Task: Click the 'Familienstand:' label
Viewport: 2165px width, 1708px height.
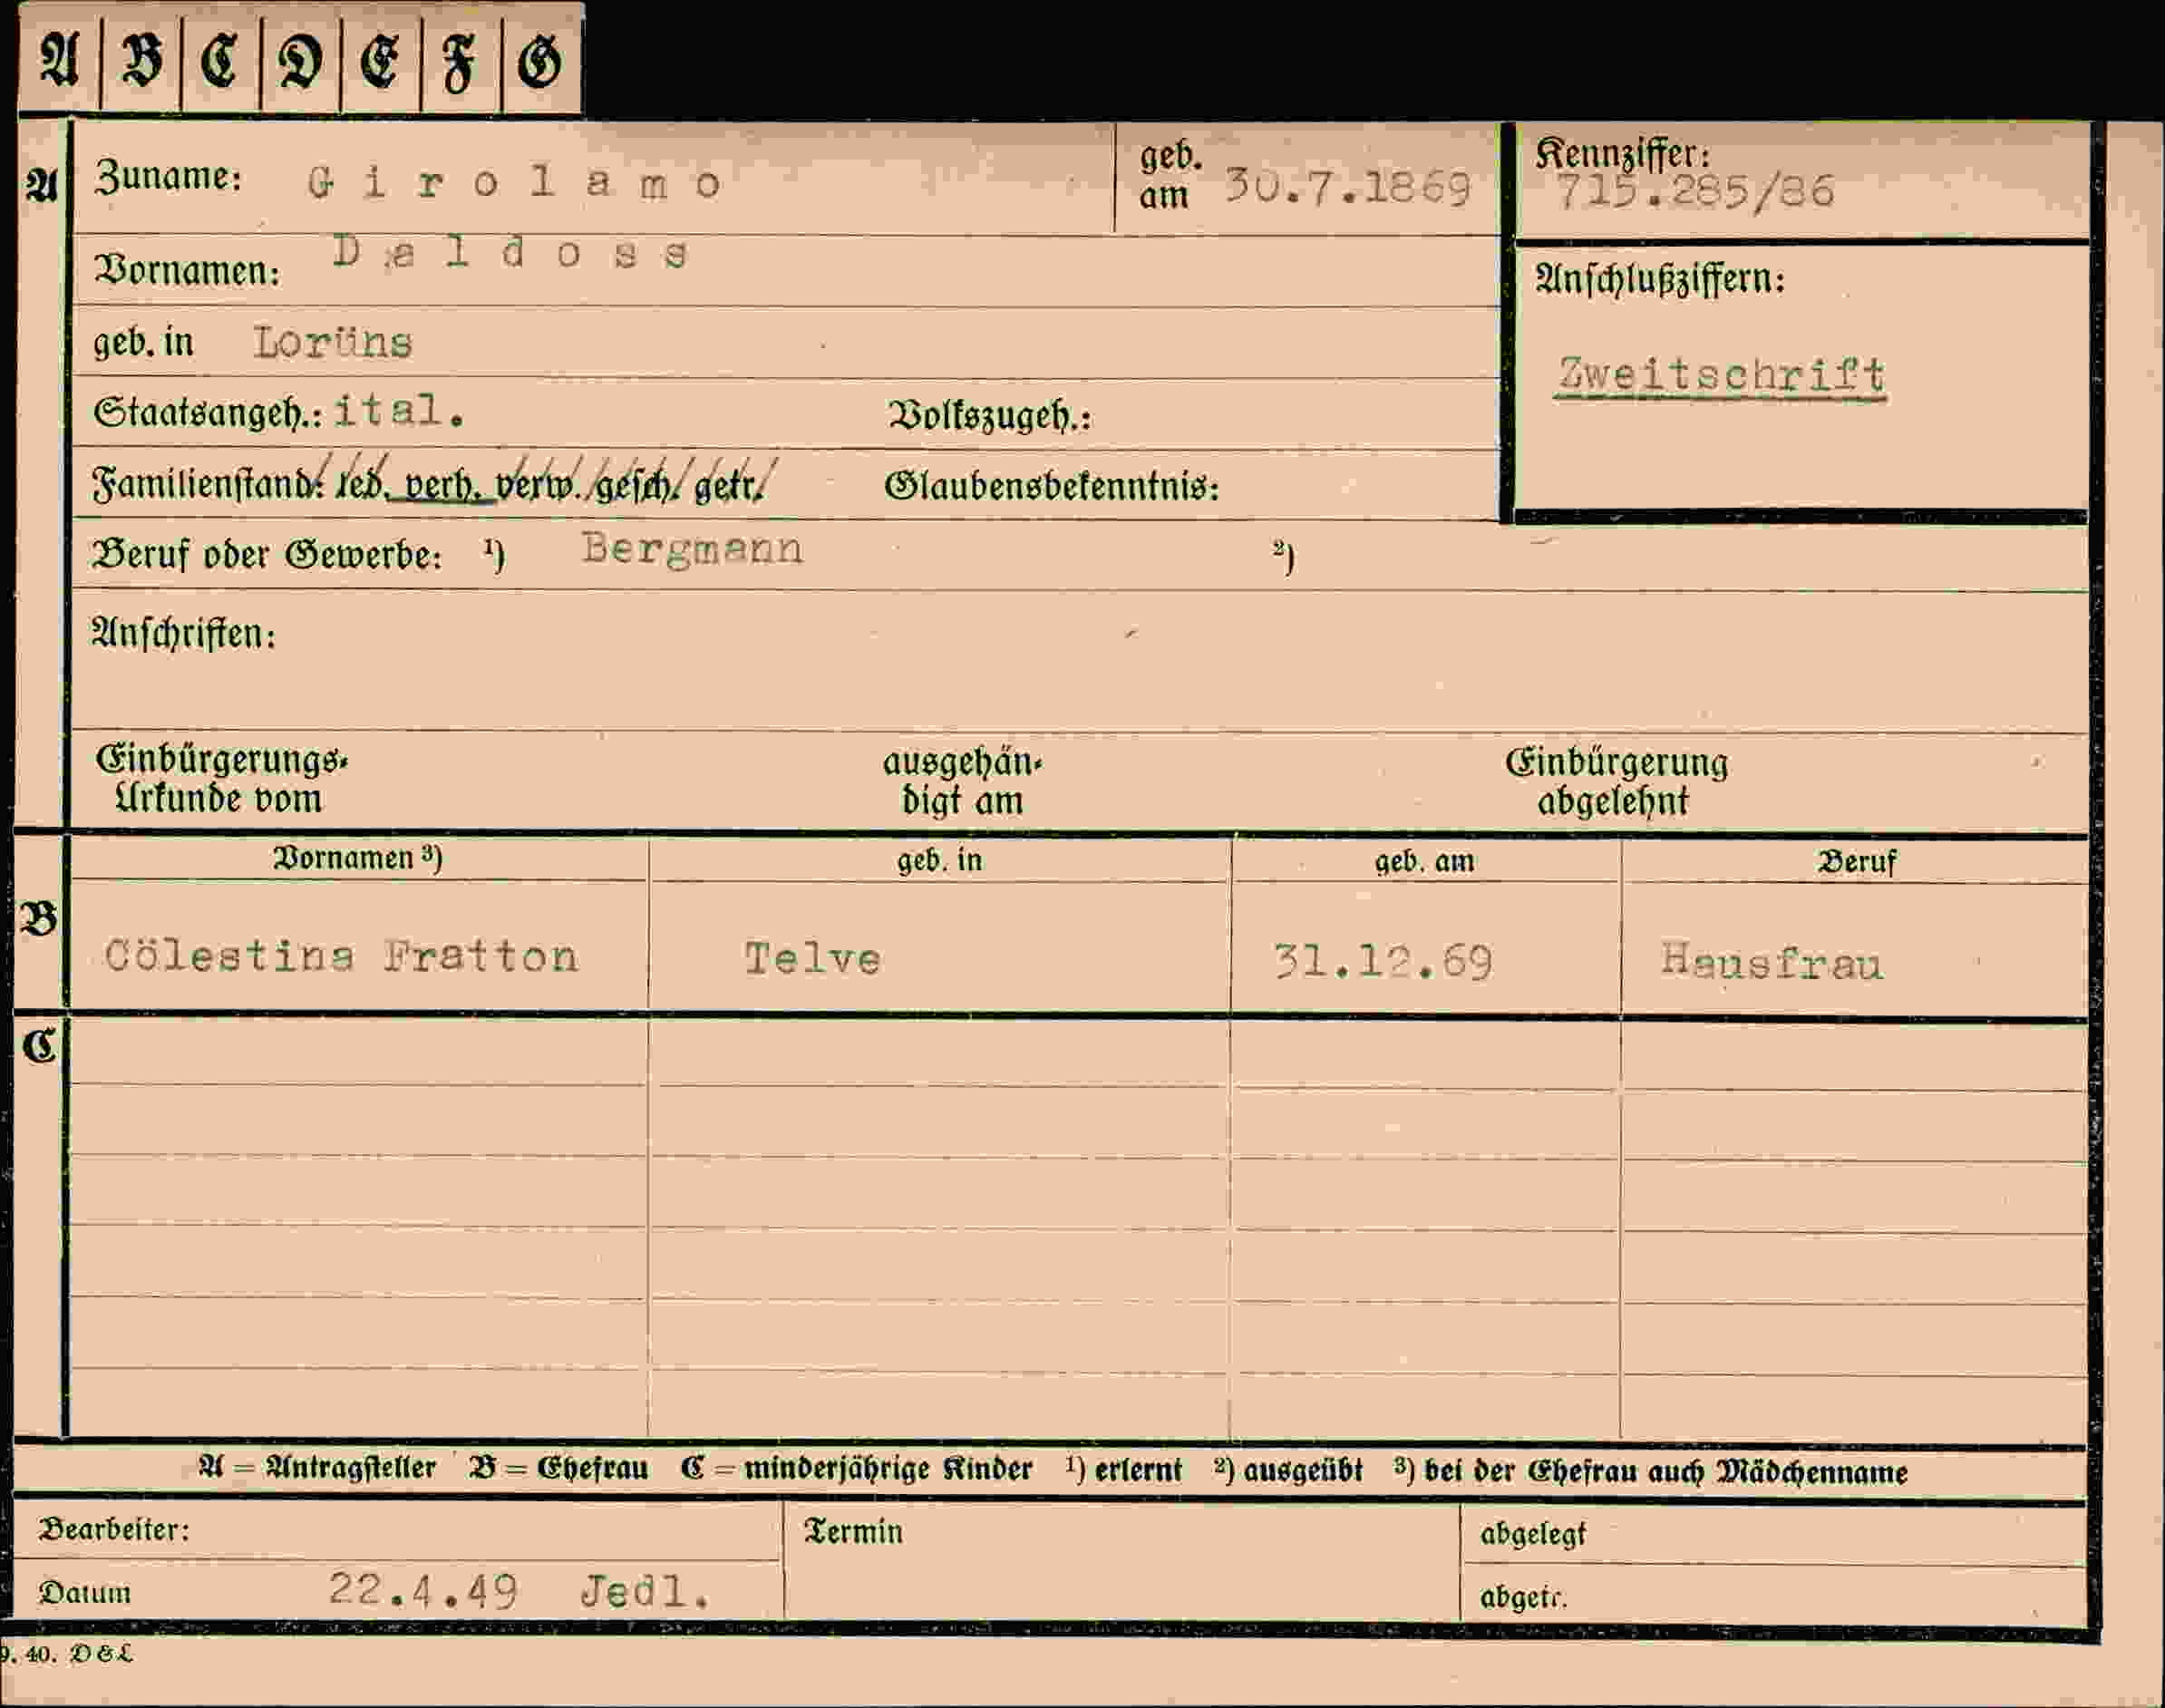Action: coord(208,485)
